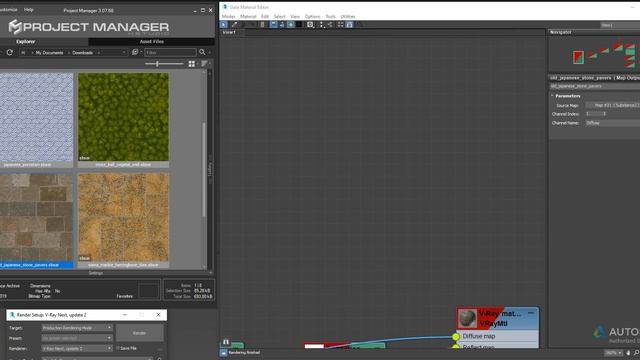Viewport: 640px width, 360px height.
Task: Open the Tools menu in Material Editor
Action: click(x=330, y=16)
